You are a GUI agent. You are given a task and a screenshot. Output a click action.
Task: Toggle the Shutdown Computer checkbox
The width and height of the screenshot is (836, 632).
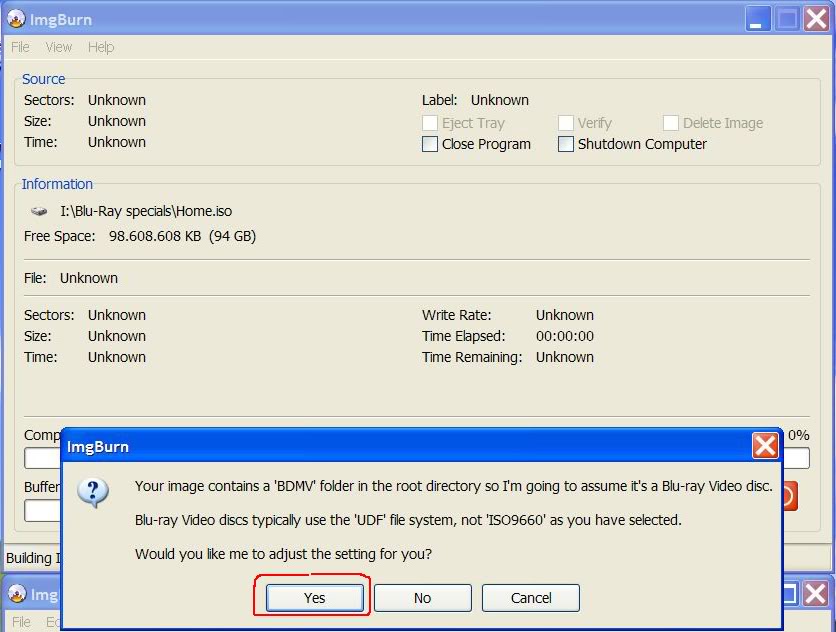click(566, 144)
